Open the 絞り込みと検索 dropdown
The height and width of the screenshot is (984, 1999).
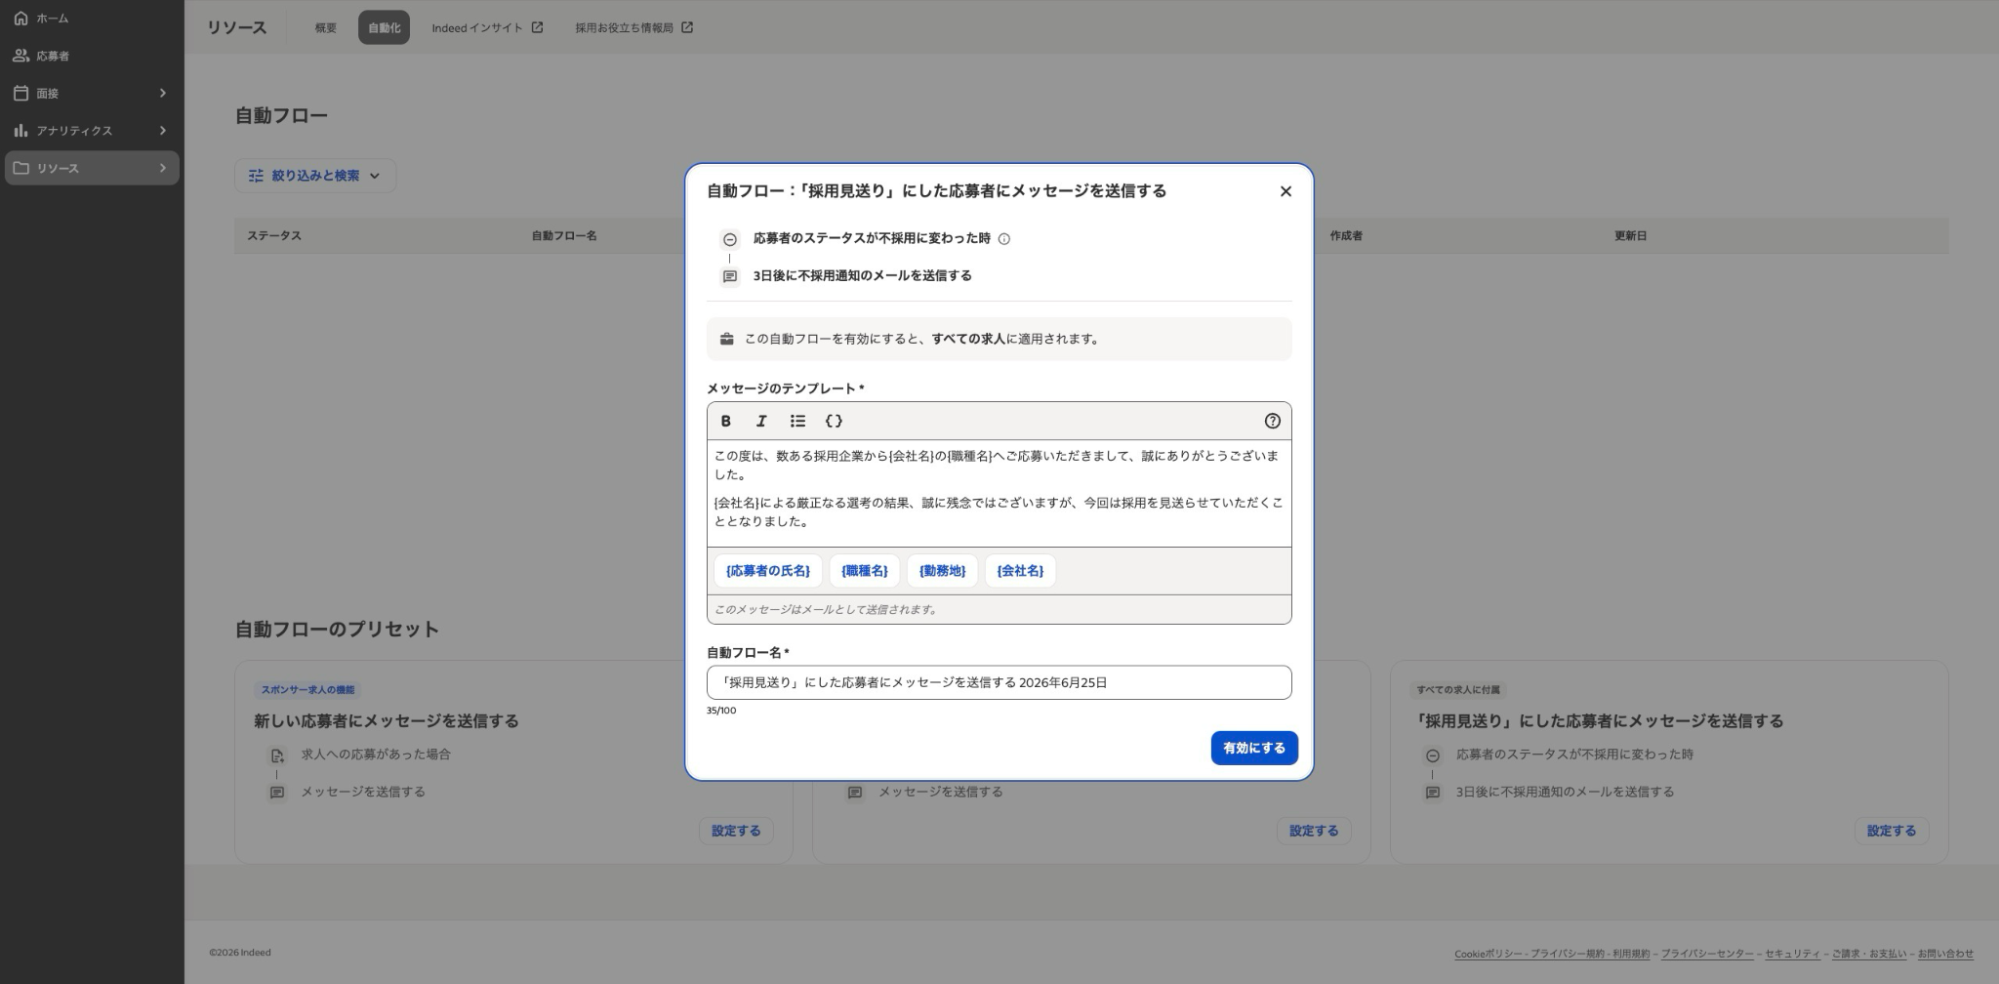pyautogui.click(x=315, y=176)
